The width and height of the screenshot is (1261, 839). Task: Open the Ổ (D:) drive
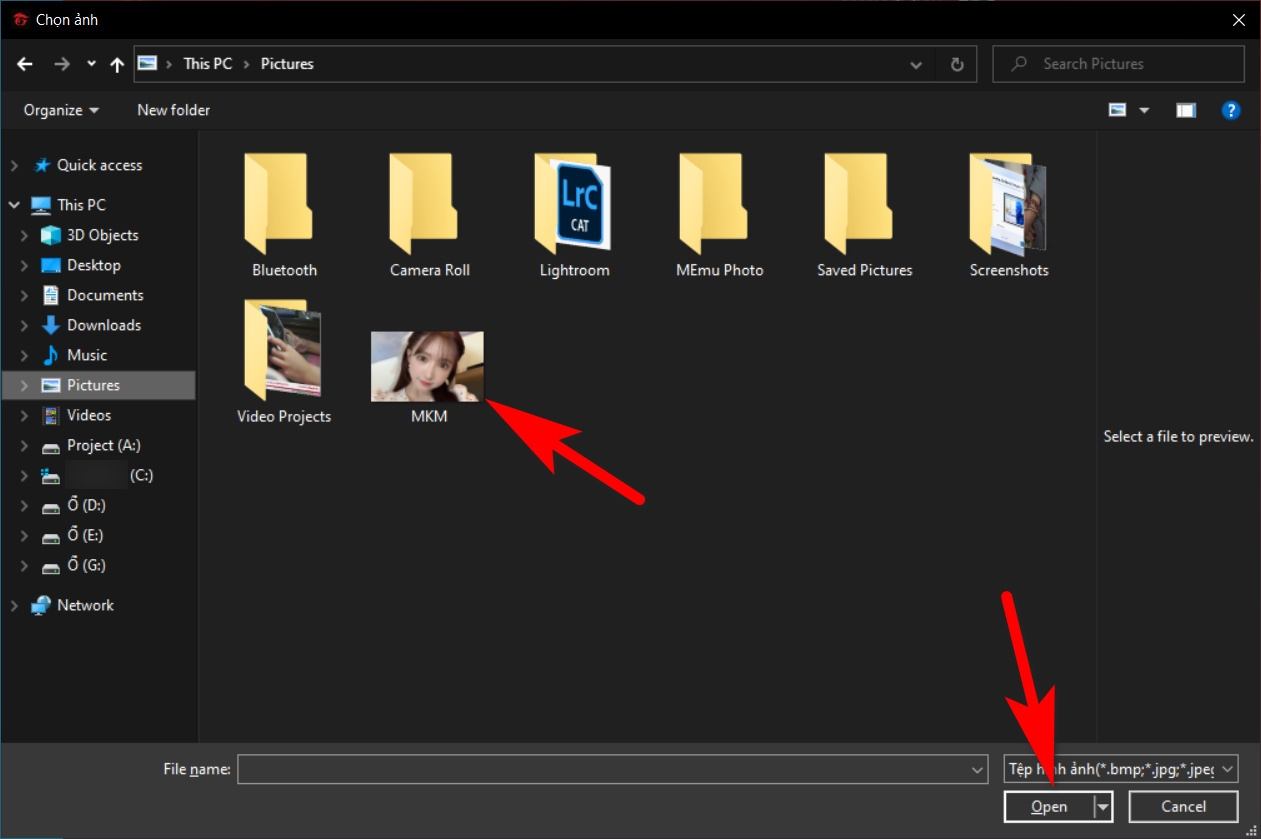[x=86, y=505]
